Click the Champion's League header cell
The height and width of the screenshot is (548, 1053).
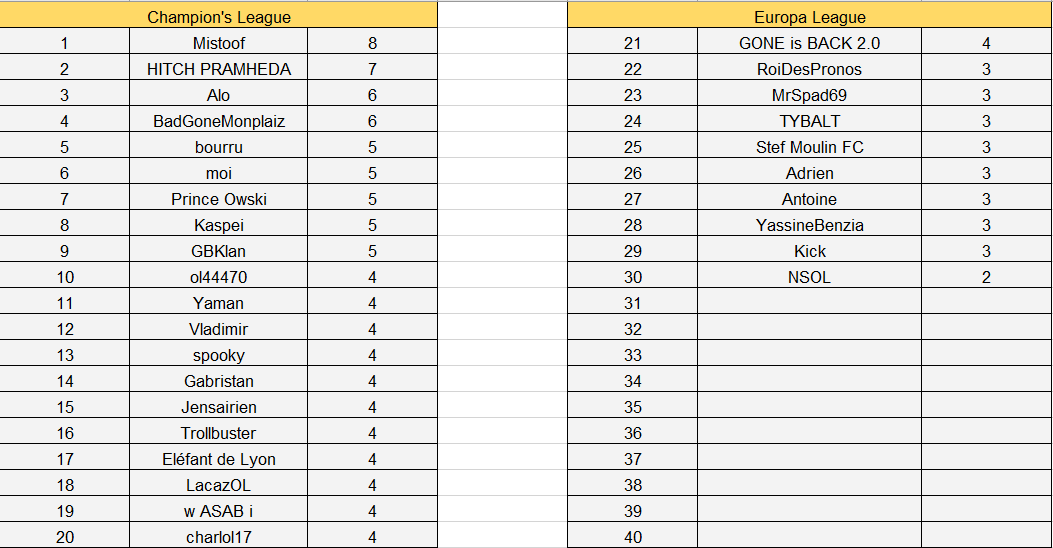click(x=219, y=17)
